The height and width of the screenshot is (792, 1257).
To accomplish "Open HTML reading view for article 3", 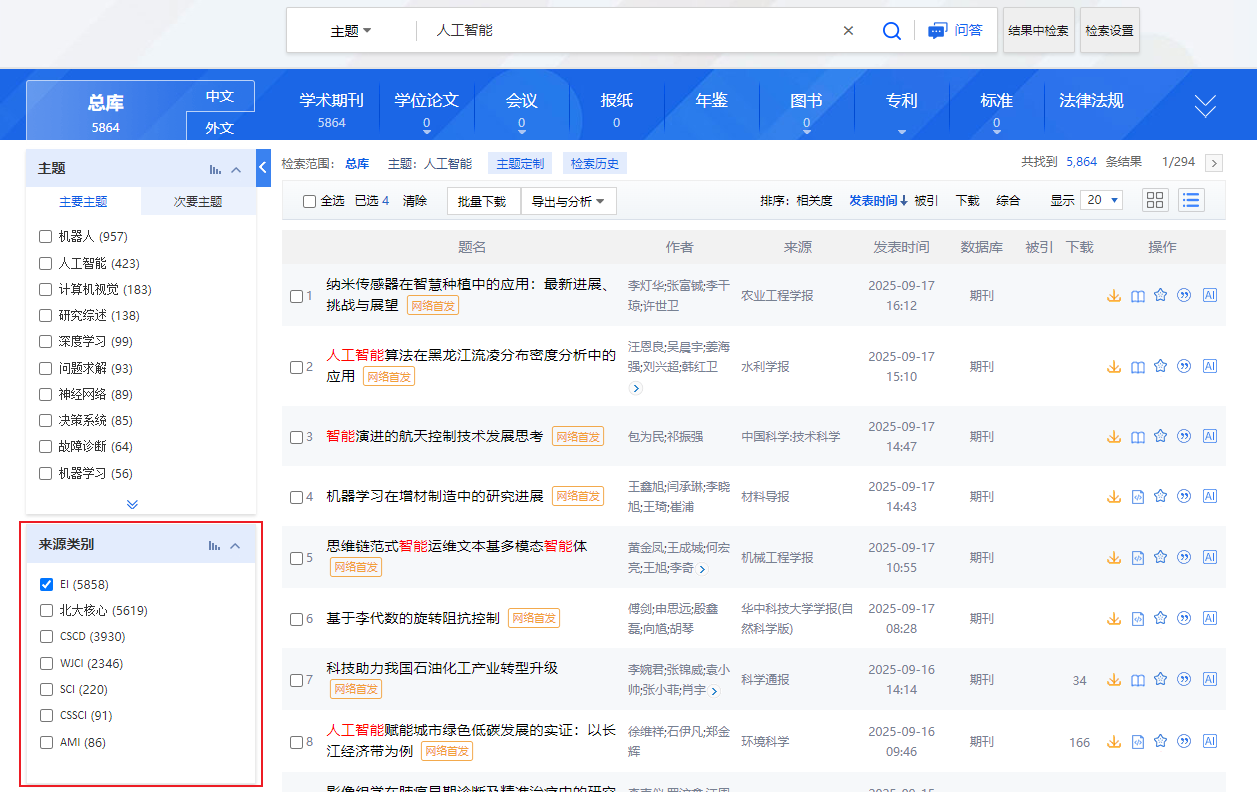I will coord(1137,436).
